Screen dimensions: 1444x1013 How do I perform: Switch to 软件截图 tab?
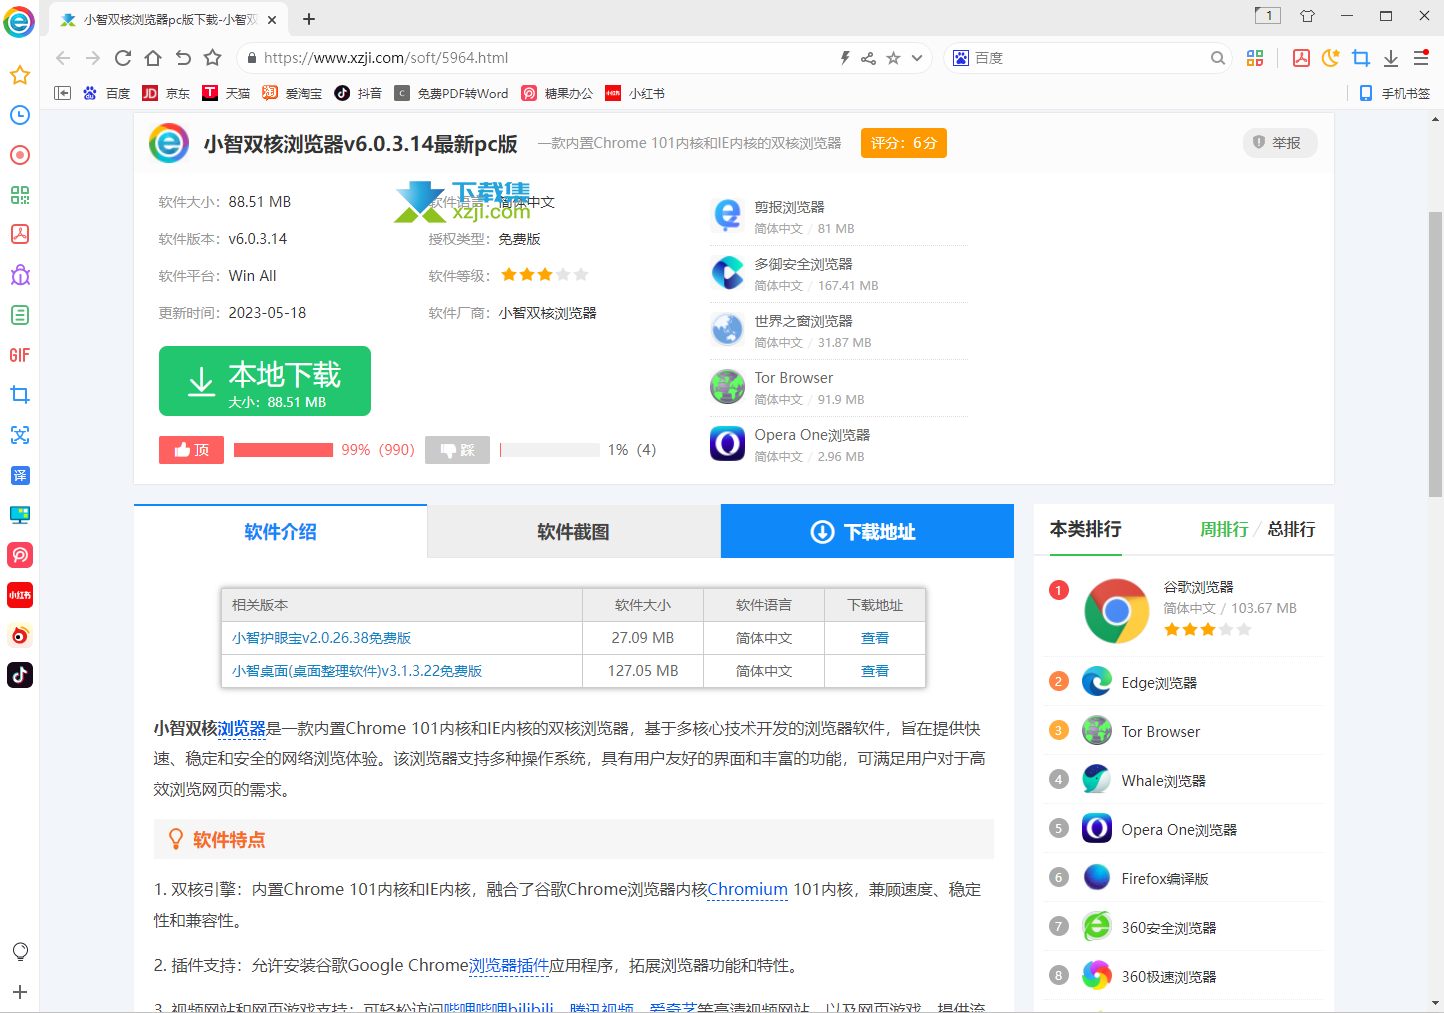(573, 531)
